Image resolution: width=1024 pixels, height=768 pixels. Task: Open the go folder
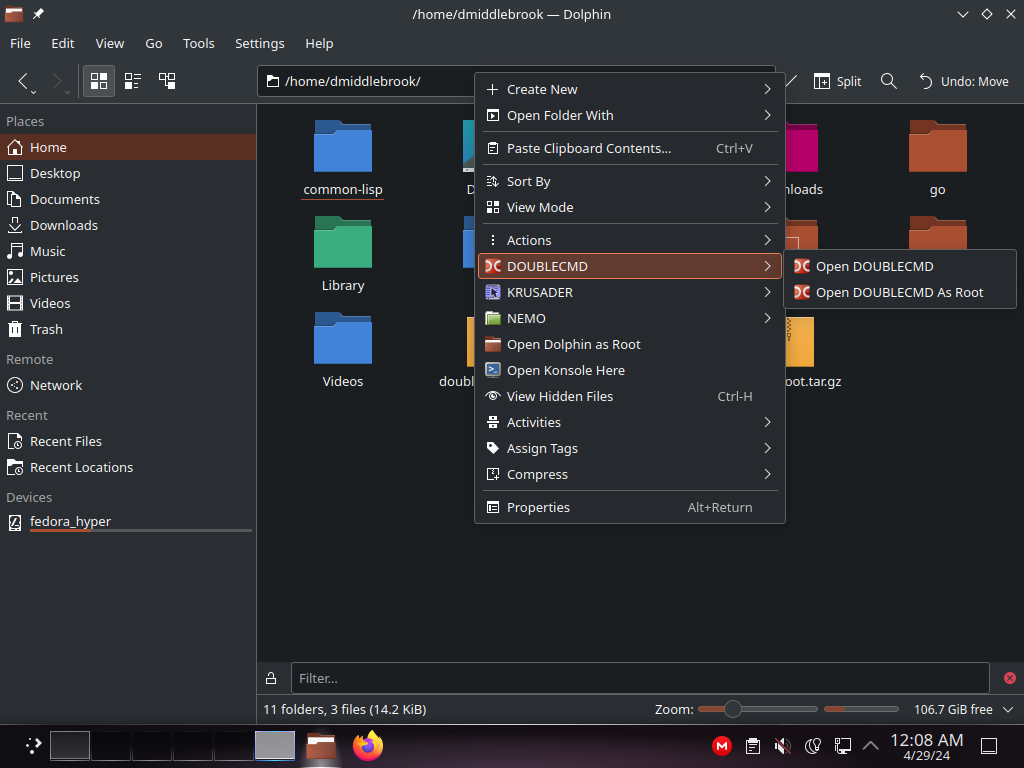point(937,159)
